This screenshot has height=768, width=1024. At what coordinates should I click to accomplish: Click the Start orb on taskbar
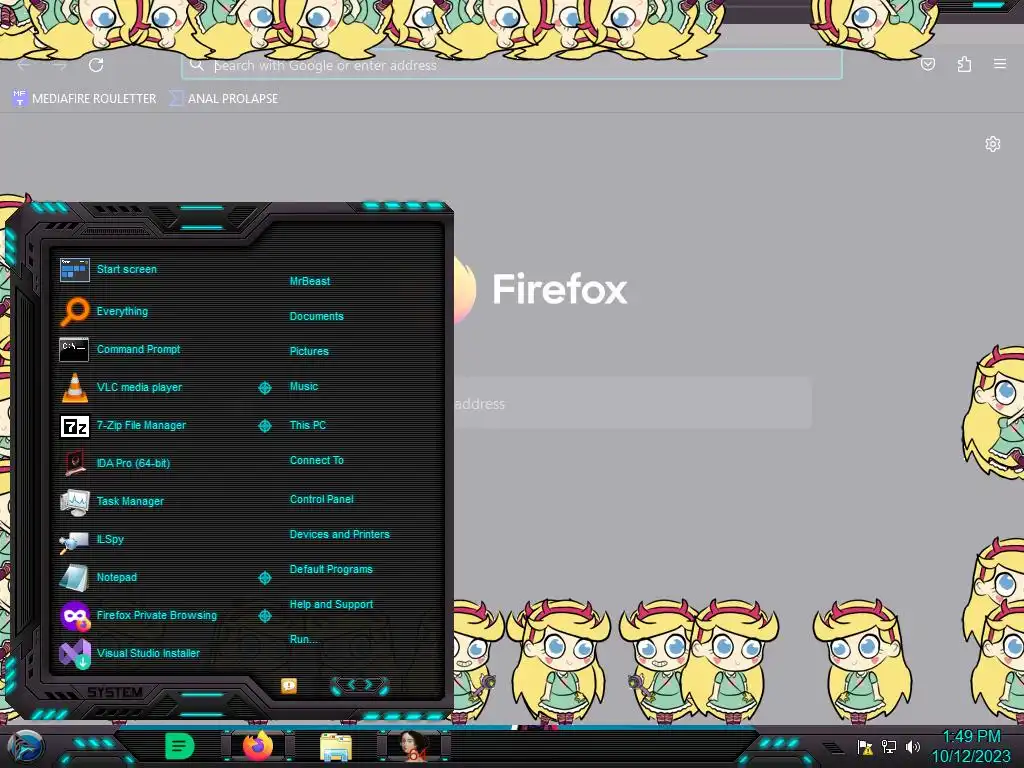(25, 748)
